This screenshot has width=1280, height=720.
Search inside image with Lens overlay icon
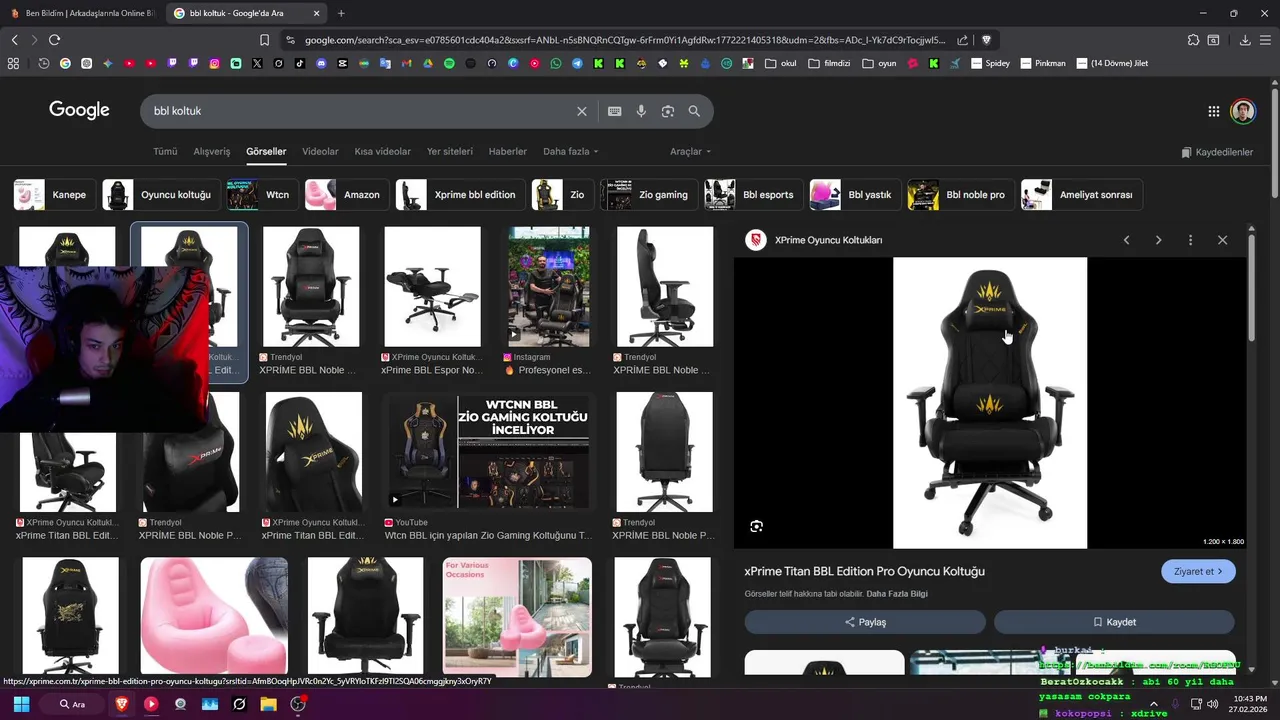pyautogui.click(x=756, y=526)
